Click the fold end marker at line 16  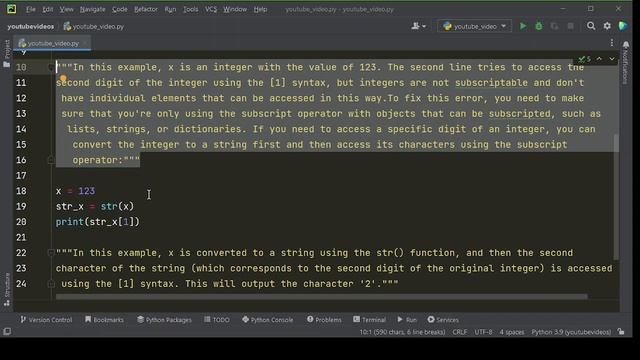click(x=51, y=160)
